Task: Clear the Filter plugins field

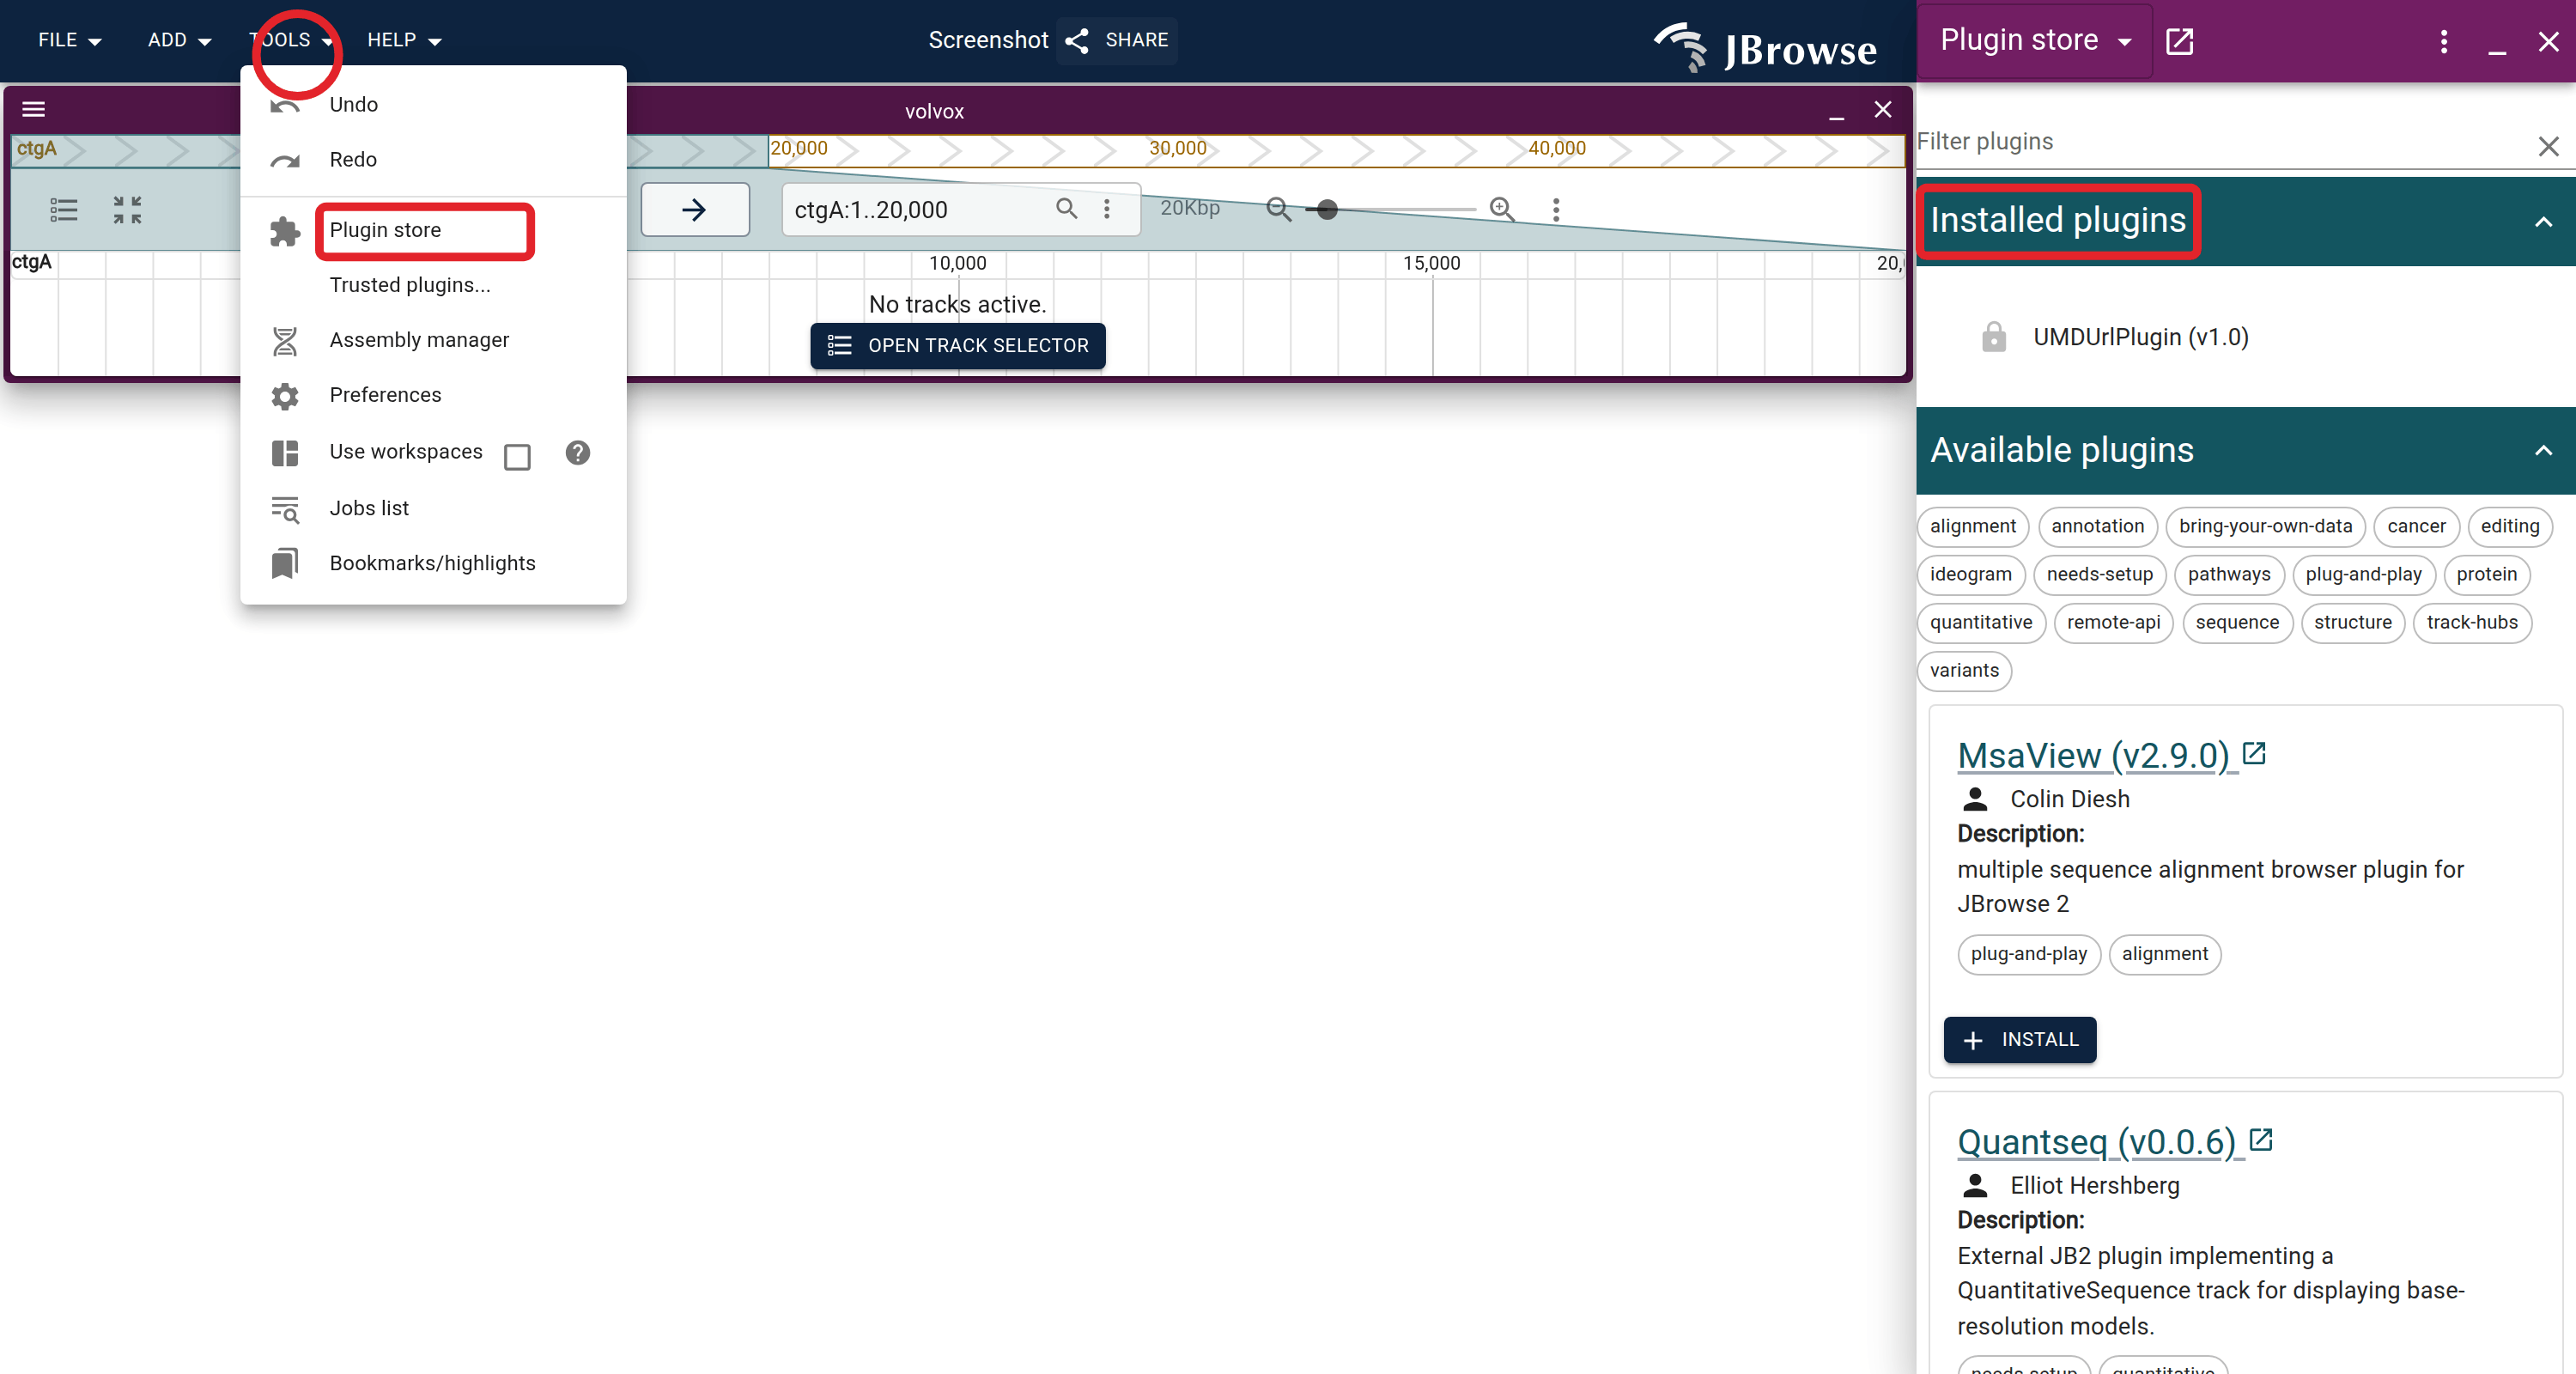Action: tap(2548, 146)
